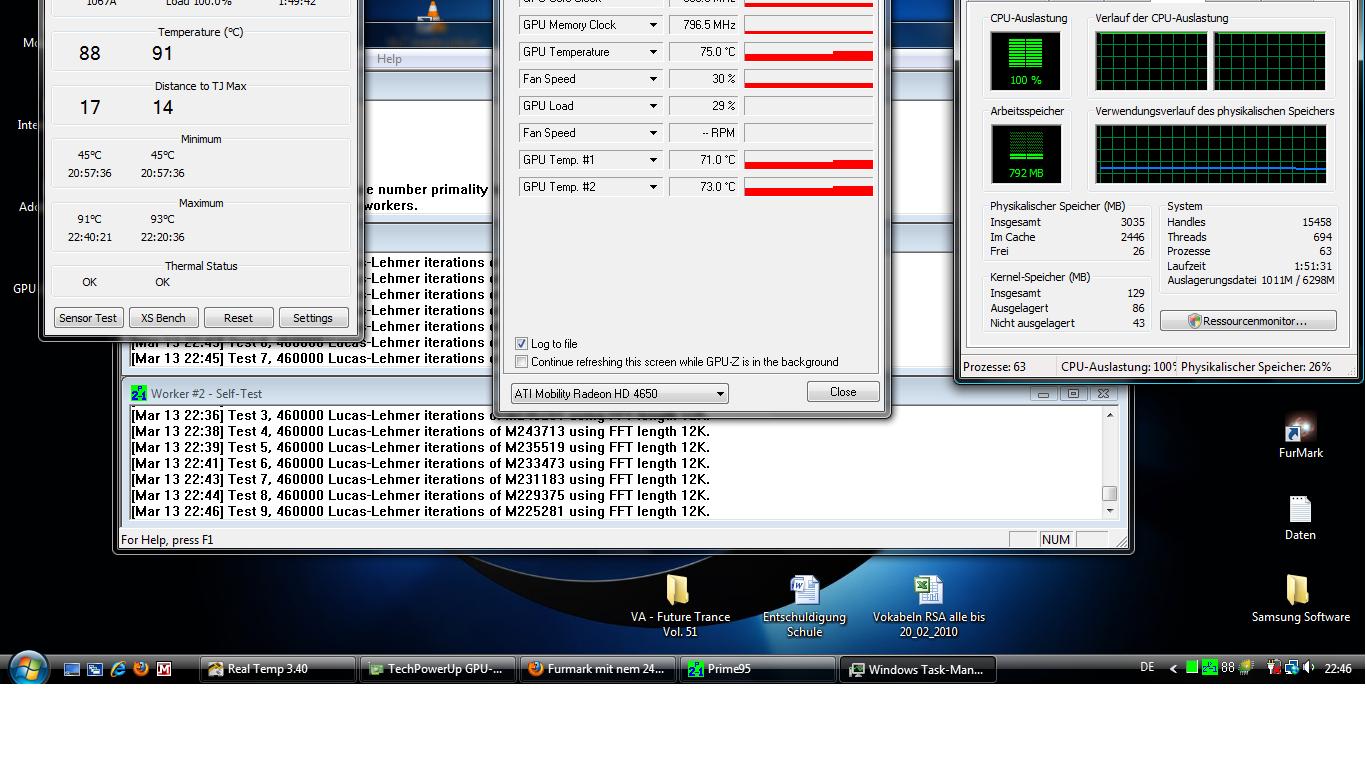The height and width of the screenshot is (768, 1366).
Task: Click the Worker #2 scrollbar thumb
Action: 1109,493
